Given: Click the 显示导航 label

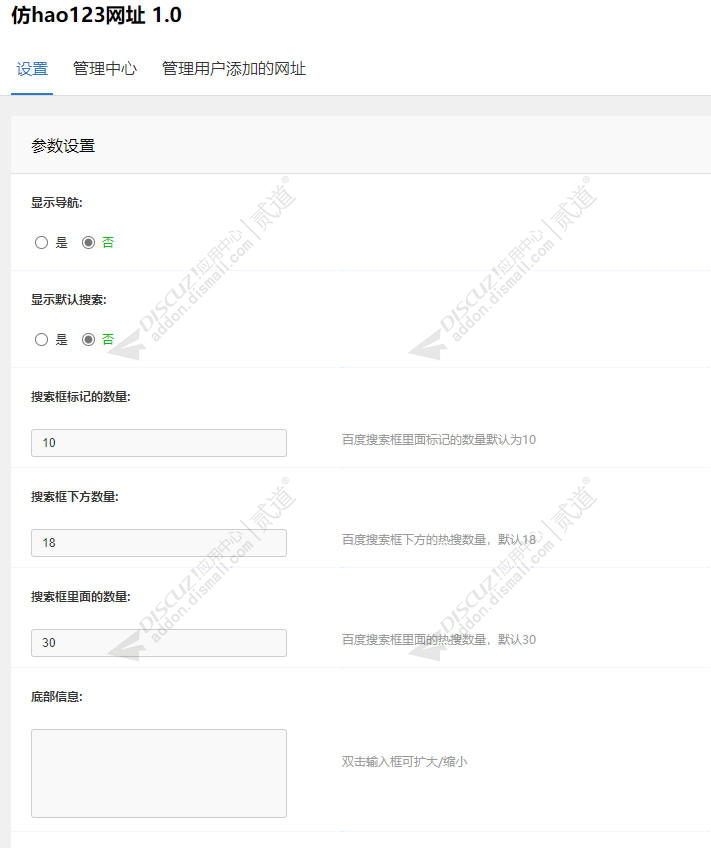Looking at the screenshot, I should point(57,203).
